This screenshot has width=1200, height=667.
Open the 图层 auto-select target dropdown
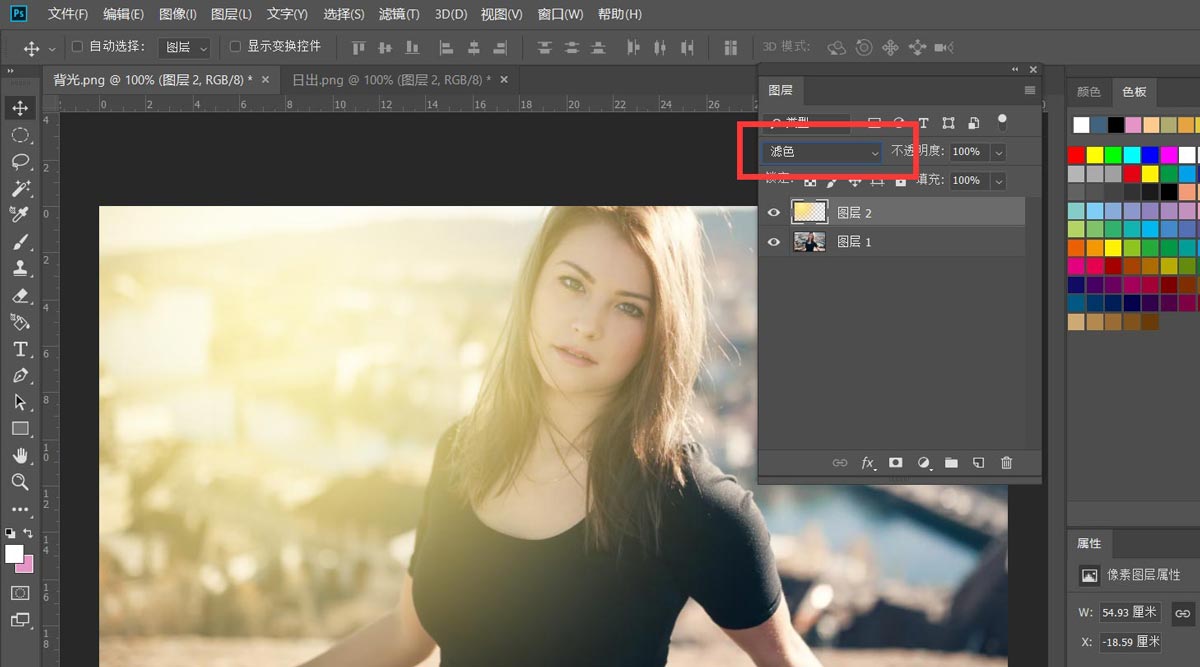coord(186,48)
